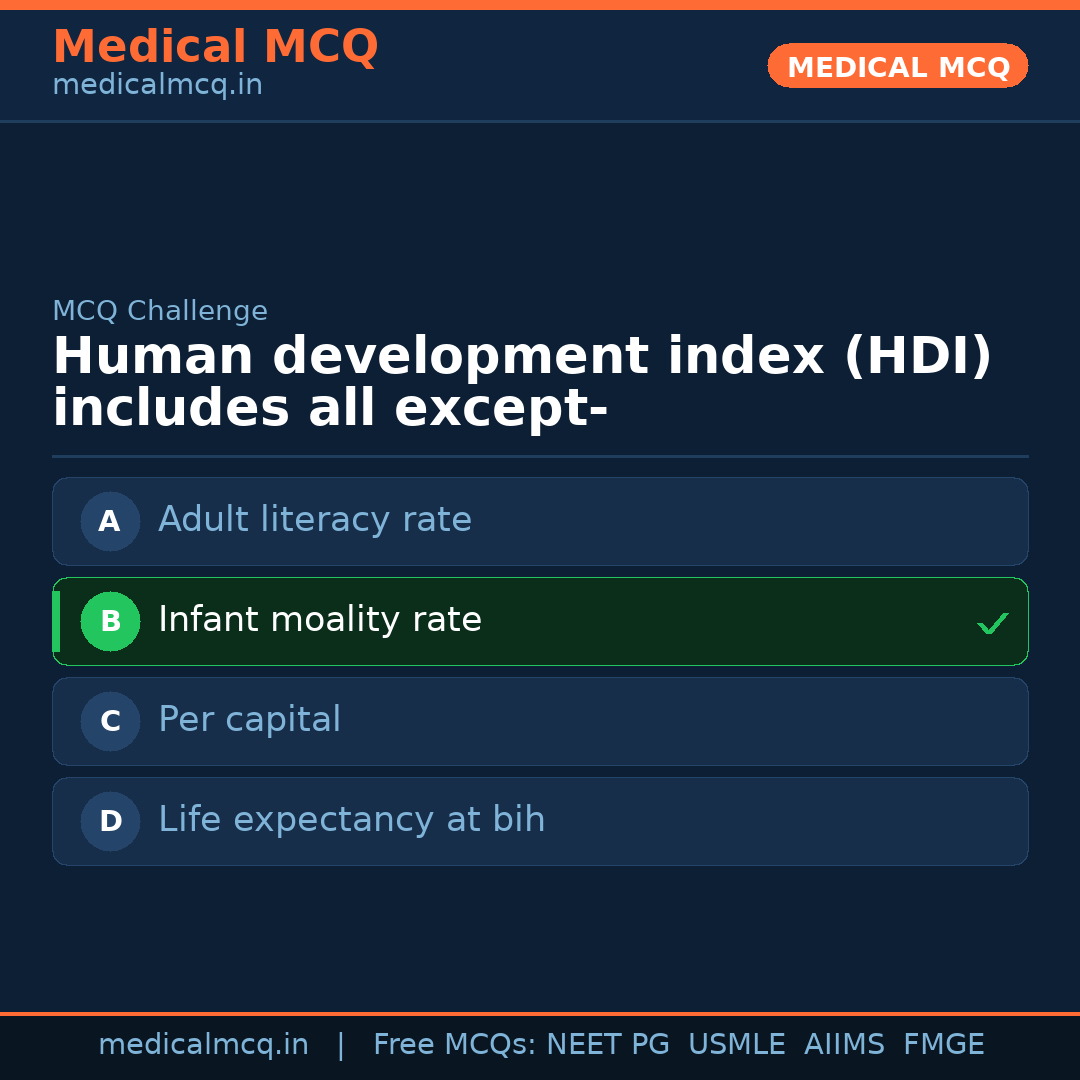
Task: Select the "Life expectancy at bih" answer text
Action: tap(352, 820)
